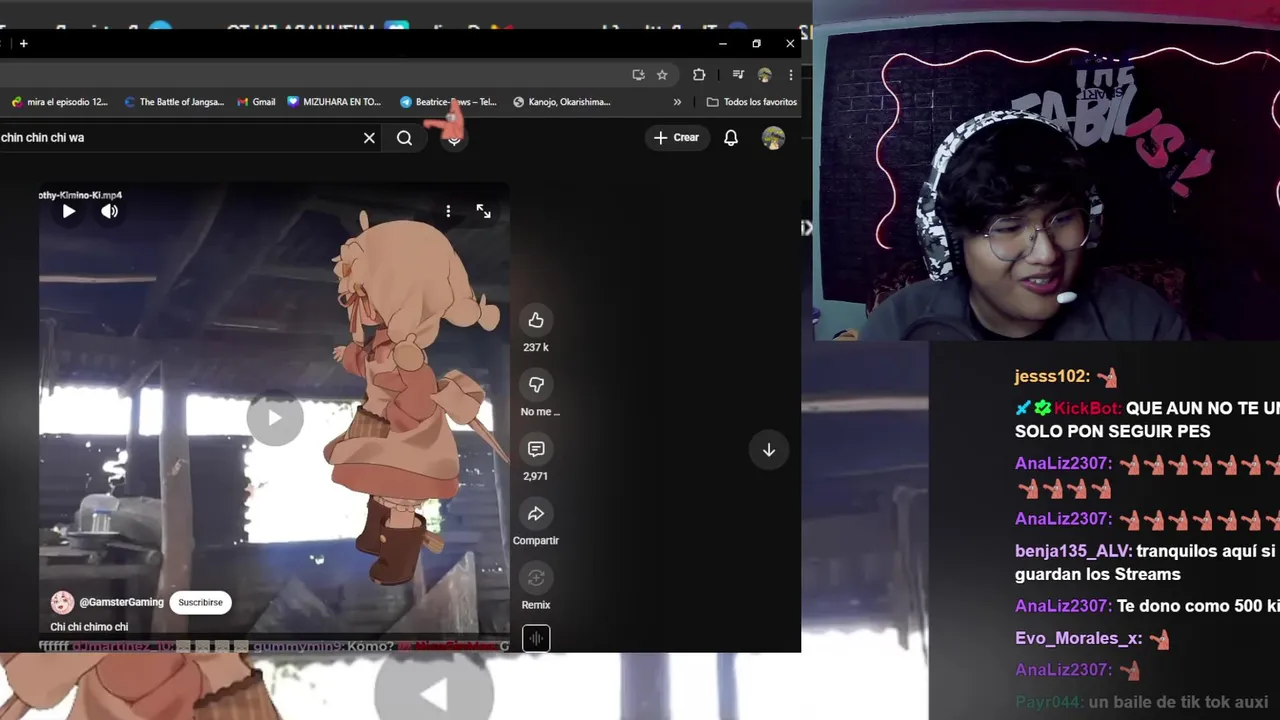The width and height of the screenshot is (1280, 720).
Task: Expand the Short to fullscreen
Action: tap(484, 211)
